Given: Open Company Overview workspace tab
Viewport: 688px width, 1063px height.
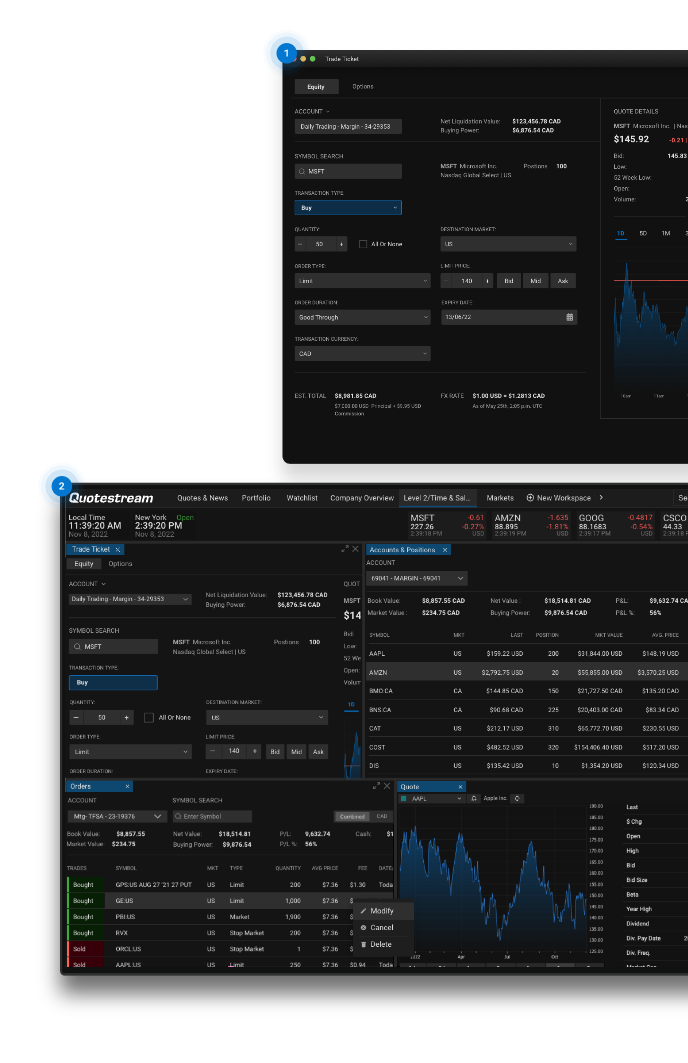Looking at the screenshot, I should tap(362, 498).
